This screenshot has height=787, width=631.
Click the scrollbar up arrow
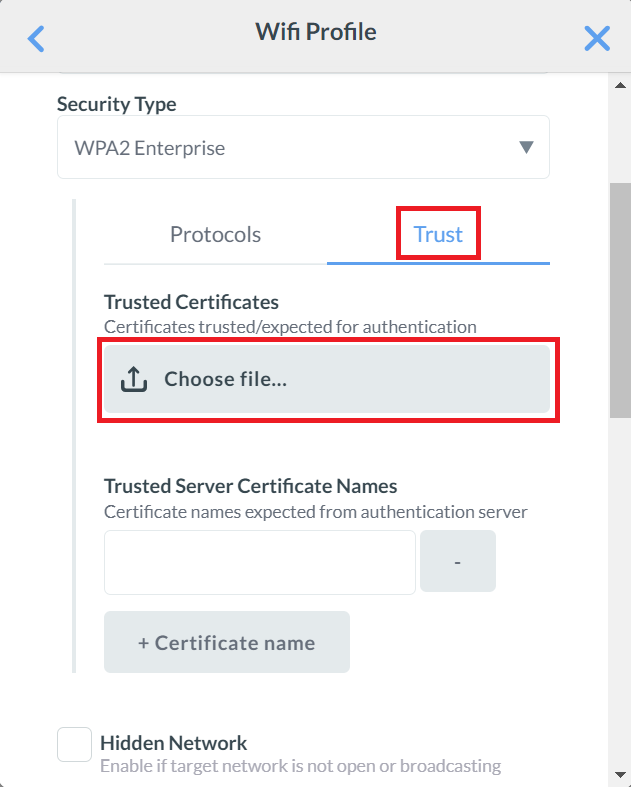coord(620,84)
